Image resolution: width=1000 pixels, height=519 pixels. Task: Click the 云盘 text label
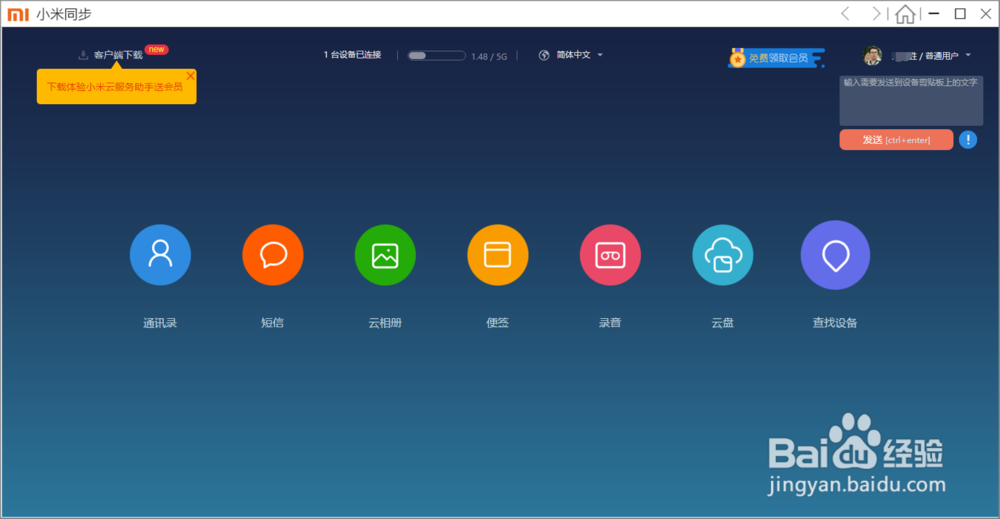pyautogui.click(x=723, y=323)
